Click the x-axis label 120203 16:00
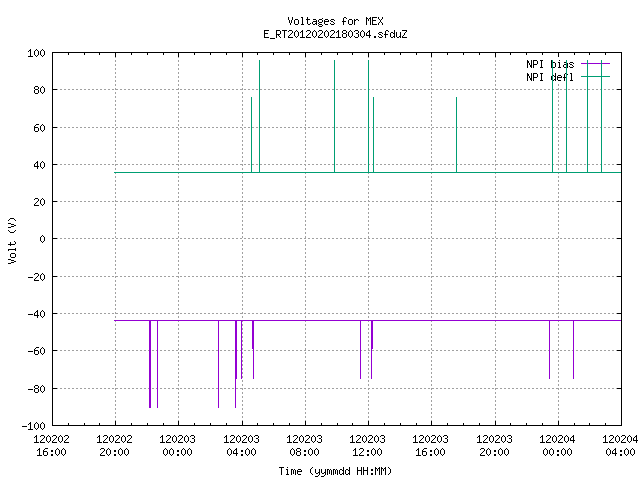640x480 pixels. click(x=431, y=446)
